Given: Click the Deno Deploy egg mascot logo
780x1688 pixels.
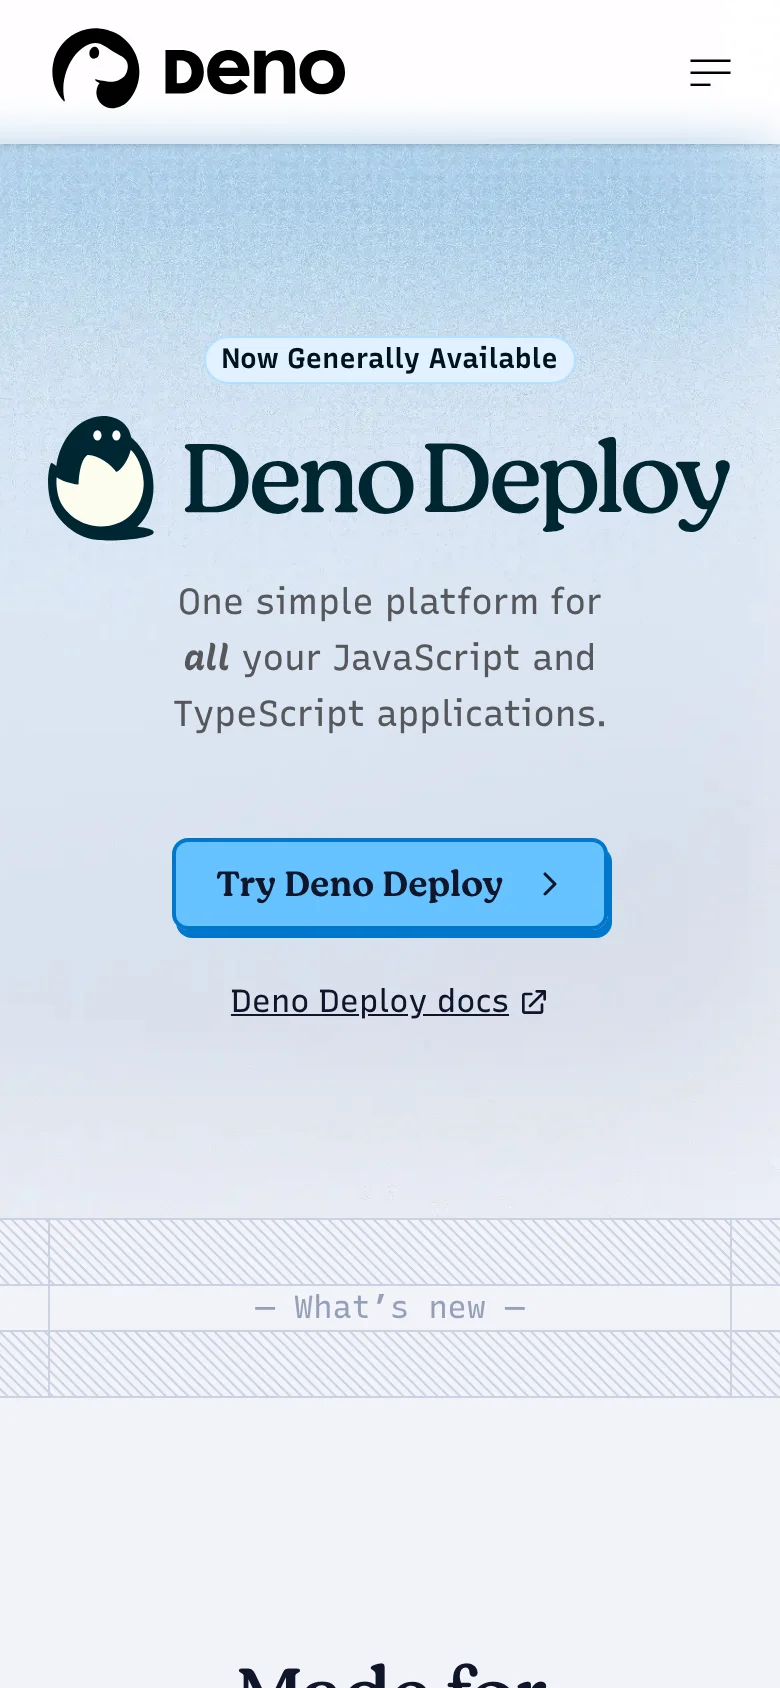Looking at the screenshot, I should (x=101, y=478).
